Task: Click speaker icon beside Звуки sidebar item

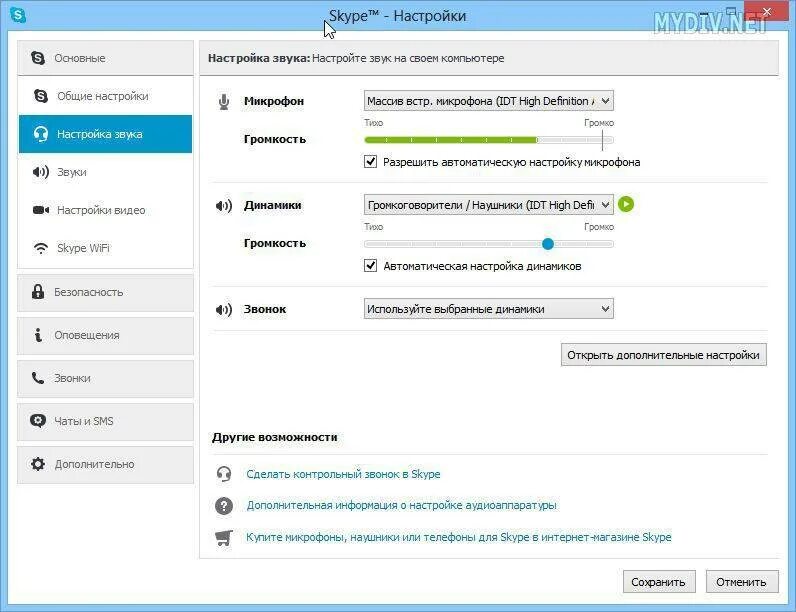Action: [x=41, y=172]
